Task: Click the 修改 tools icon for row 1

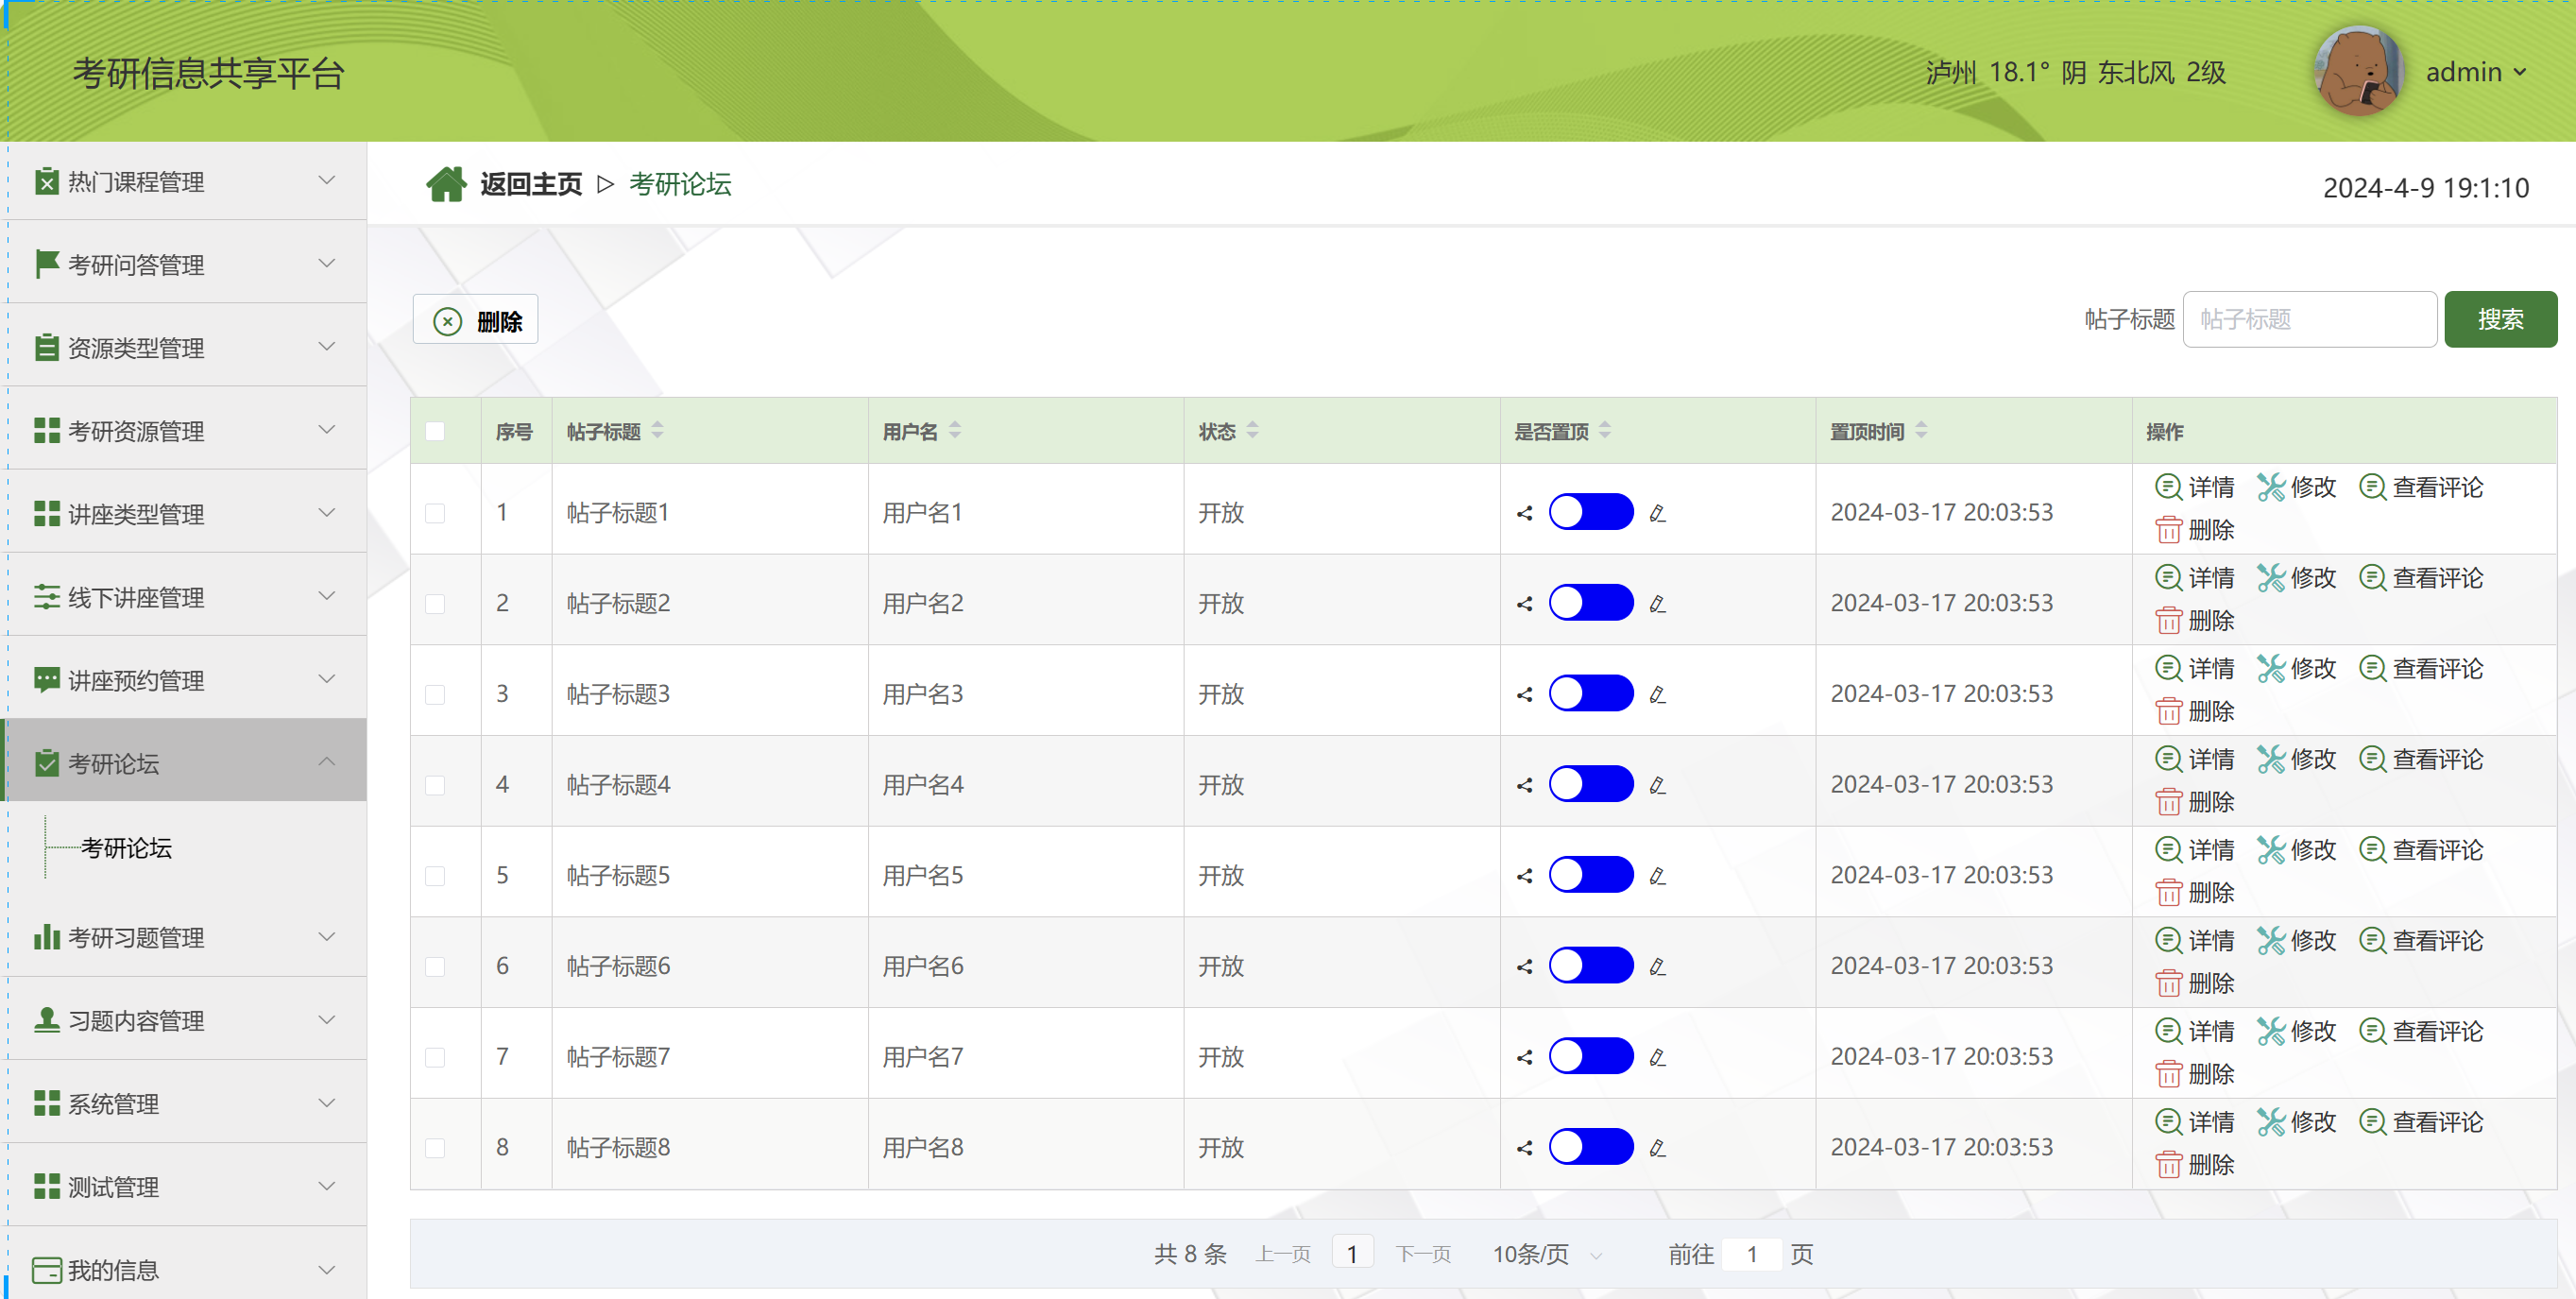Action: 2270,487
